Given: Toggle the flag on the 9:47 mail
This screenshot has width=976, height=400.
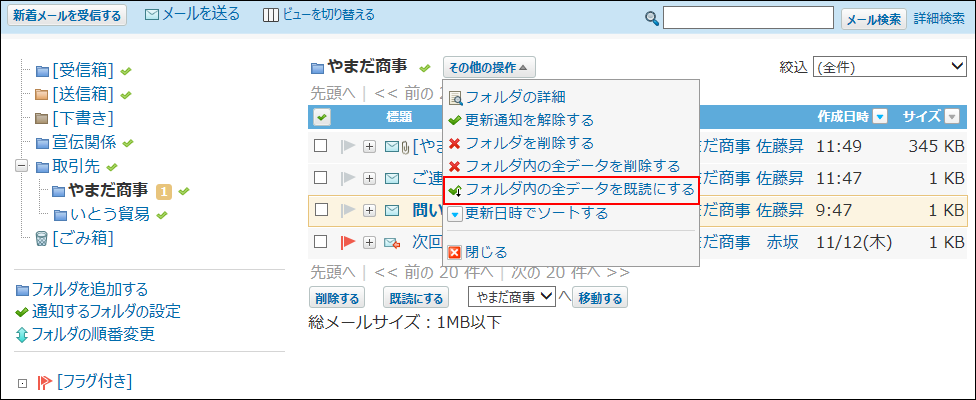Looking at the screenshot, I should tap(348, 210).
